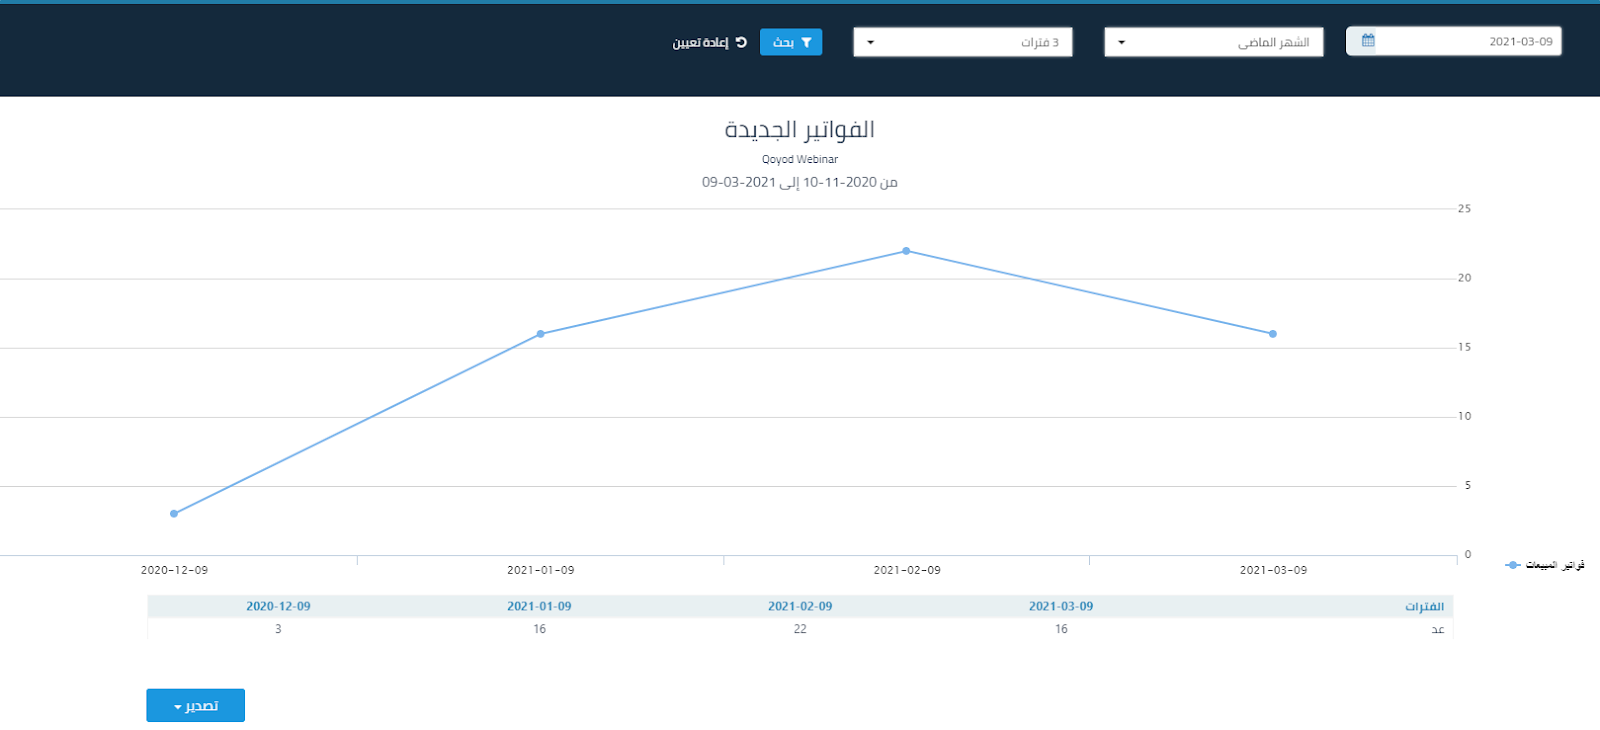Open the 2021-01-09 table column header
The image size is (1600, 730).
click(539, 606)
